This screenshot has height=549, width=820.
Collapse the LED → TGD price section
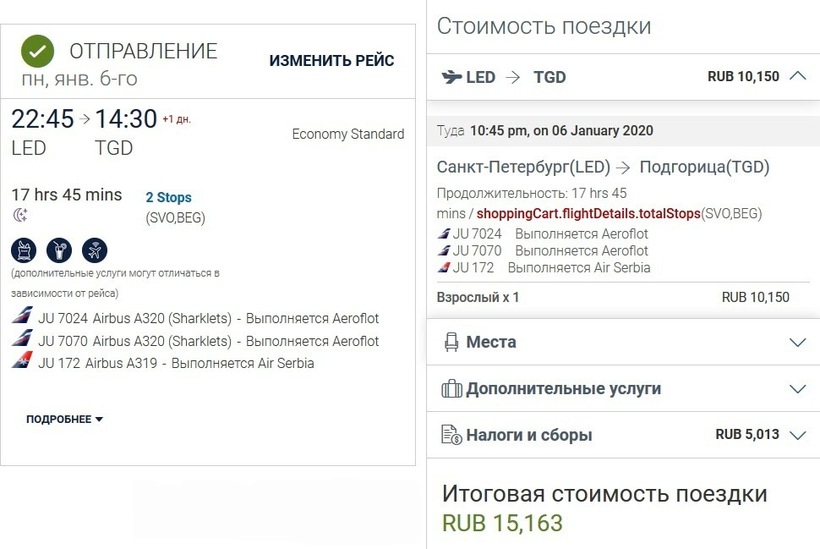[797, 76]
